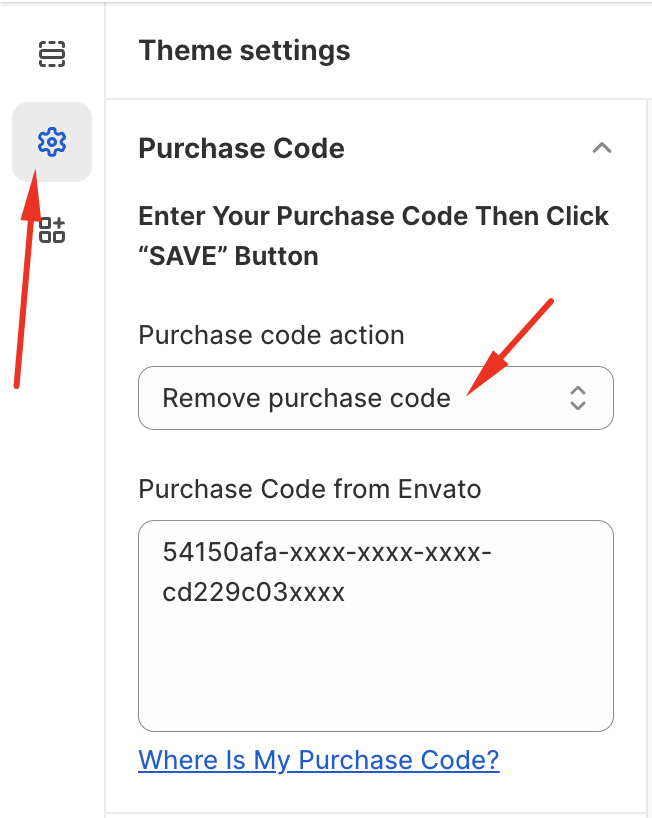
Task: Click the highlighted gear button background
Action: pyautogui.click(x=52, y=142)
